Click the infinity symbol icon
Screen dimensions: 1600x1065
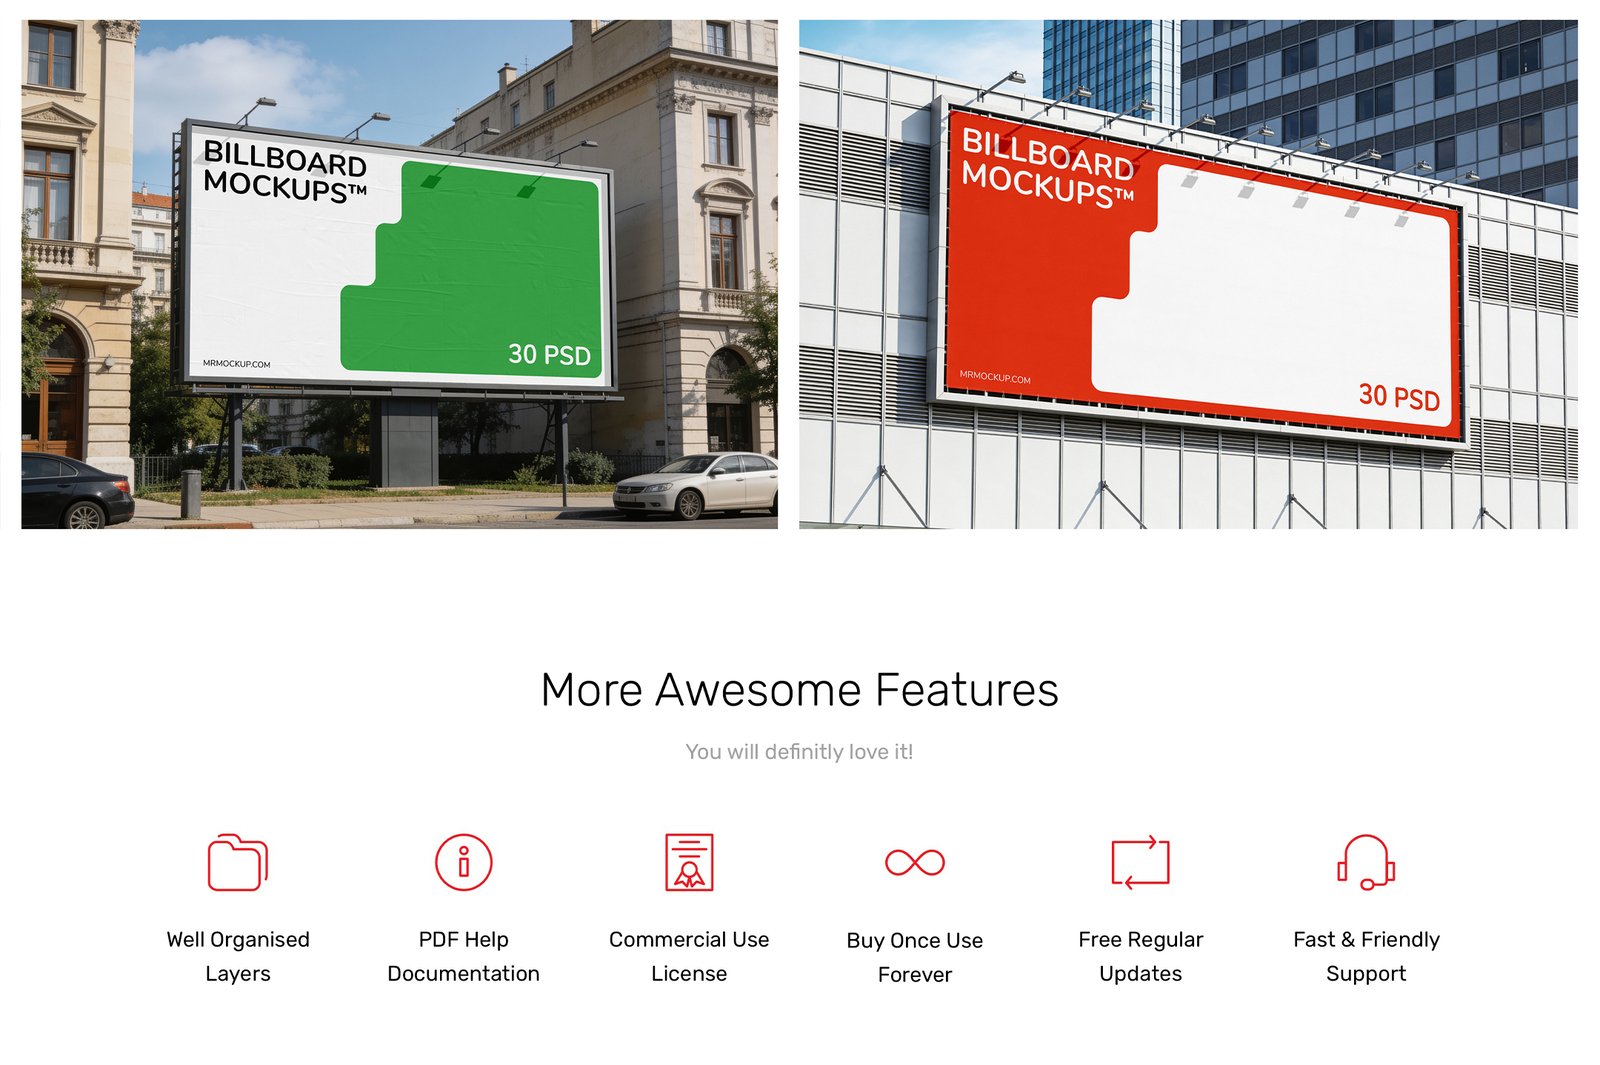pyautogui.click(x=915, y=862)
